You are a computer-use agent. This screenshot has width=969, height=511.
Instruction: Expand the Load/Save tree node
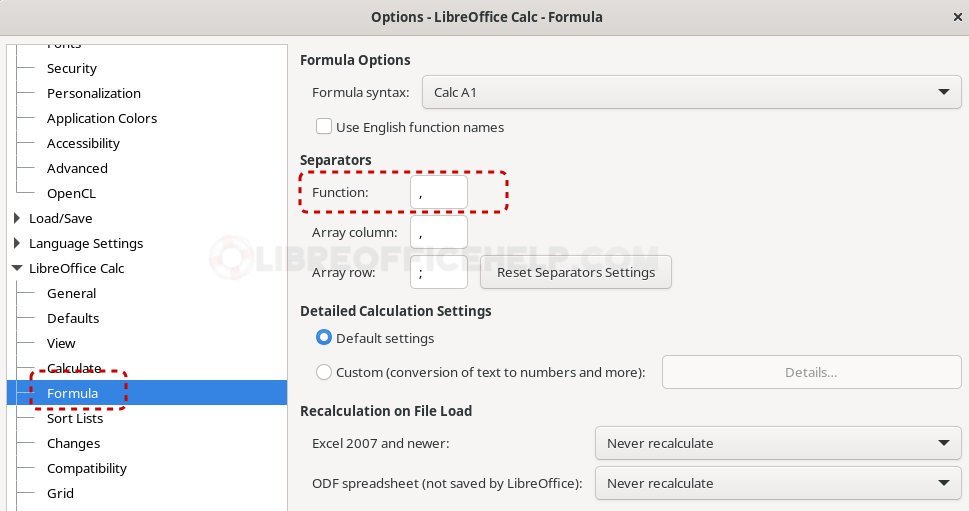[17, 217]
